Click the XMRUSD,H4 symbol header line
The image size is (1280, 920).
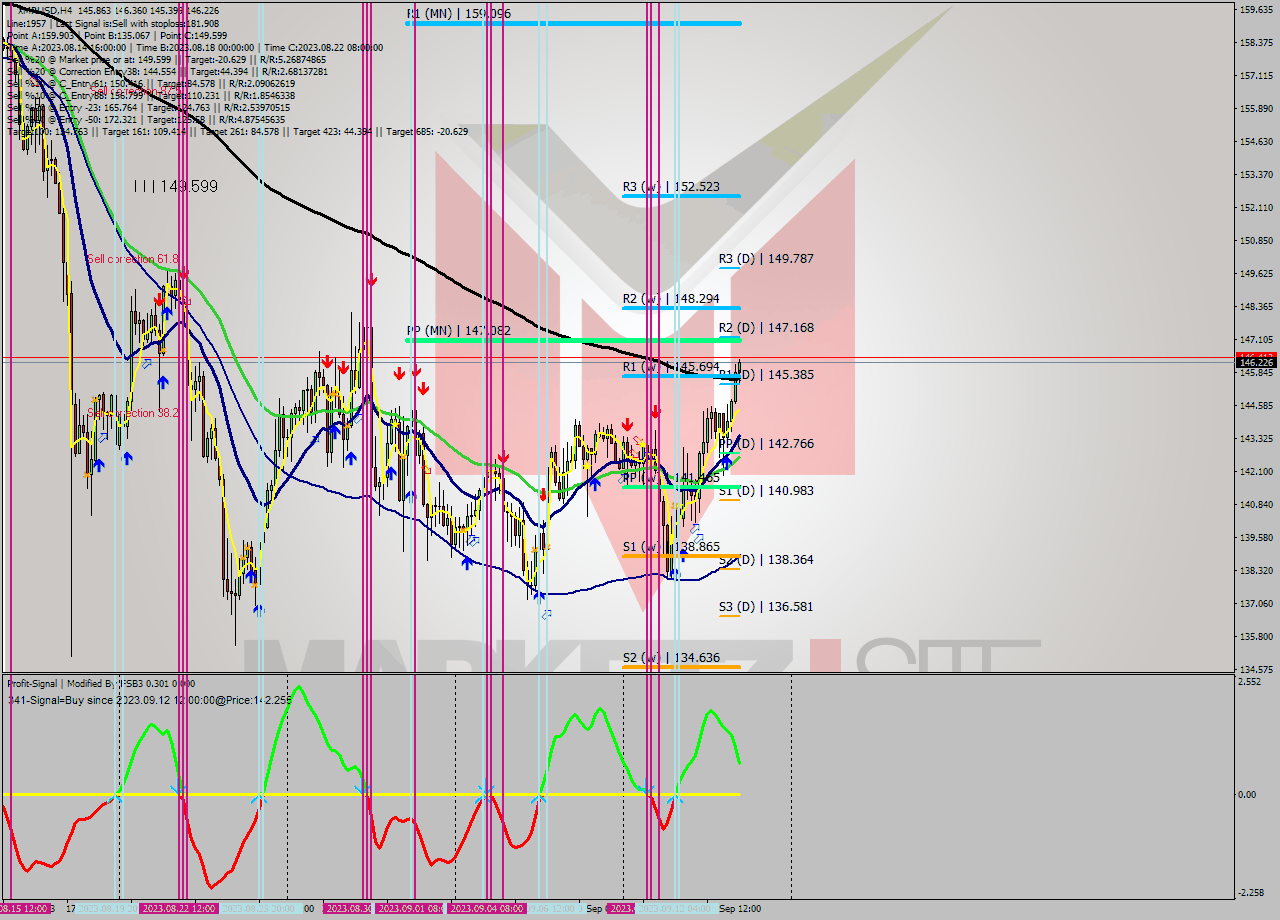119,10
